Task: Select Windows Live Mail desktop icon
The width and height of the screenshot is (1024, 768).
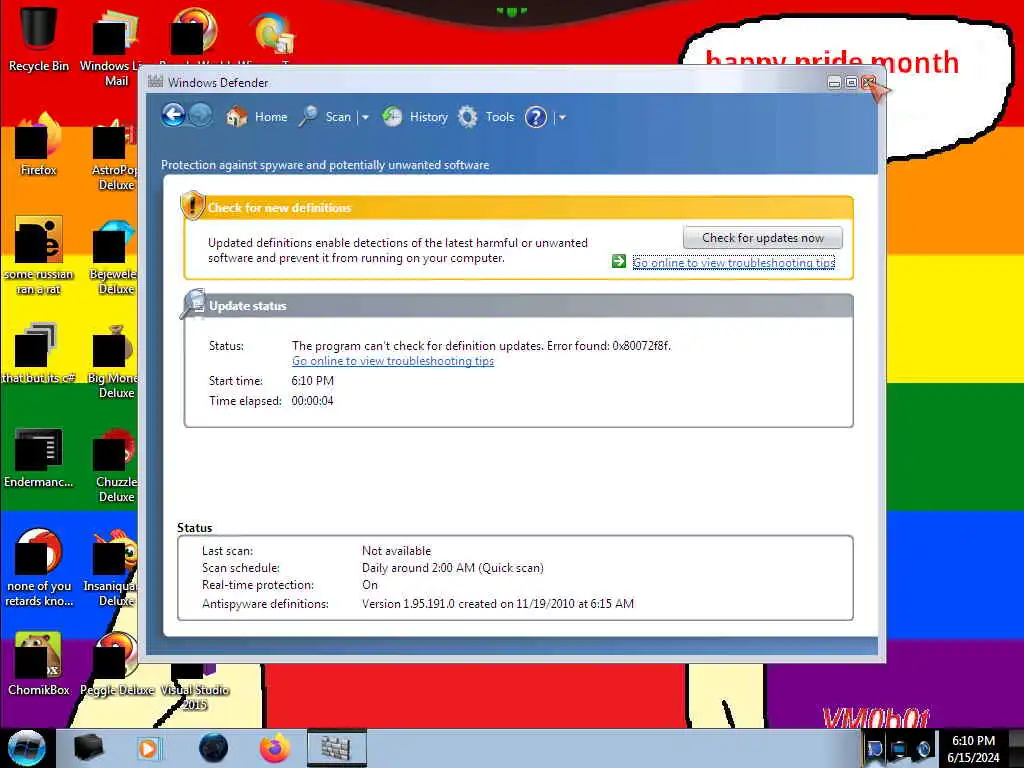Action: tap(115, 47)
